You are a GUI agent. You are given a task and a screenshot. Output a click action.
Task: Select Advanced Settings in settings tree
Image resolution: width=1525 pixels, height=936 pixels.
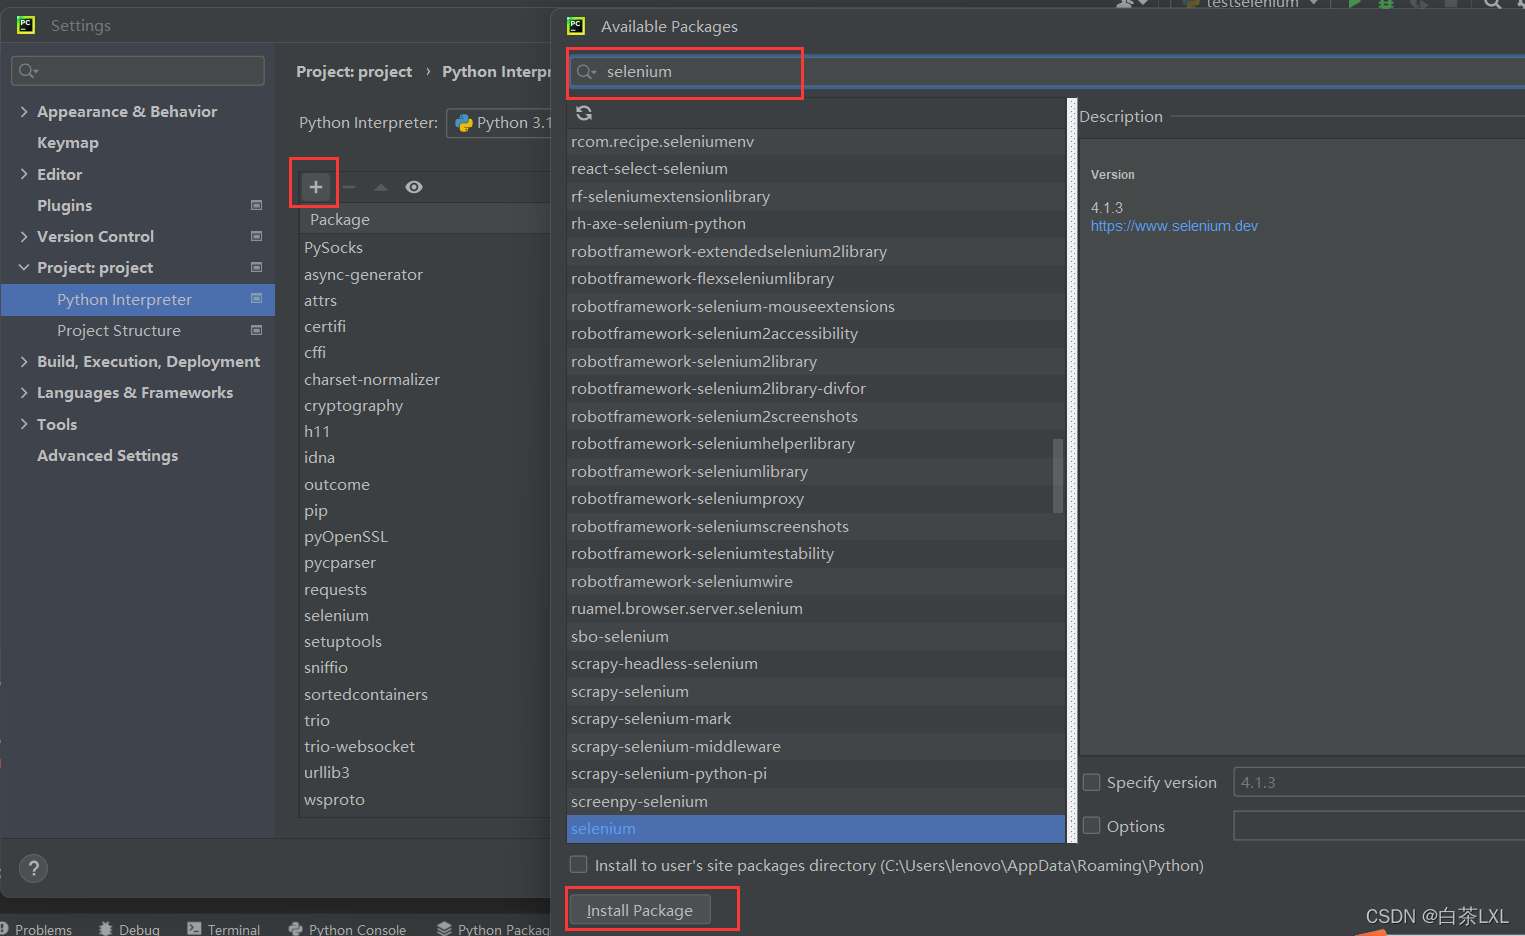(108, 455)
